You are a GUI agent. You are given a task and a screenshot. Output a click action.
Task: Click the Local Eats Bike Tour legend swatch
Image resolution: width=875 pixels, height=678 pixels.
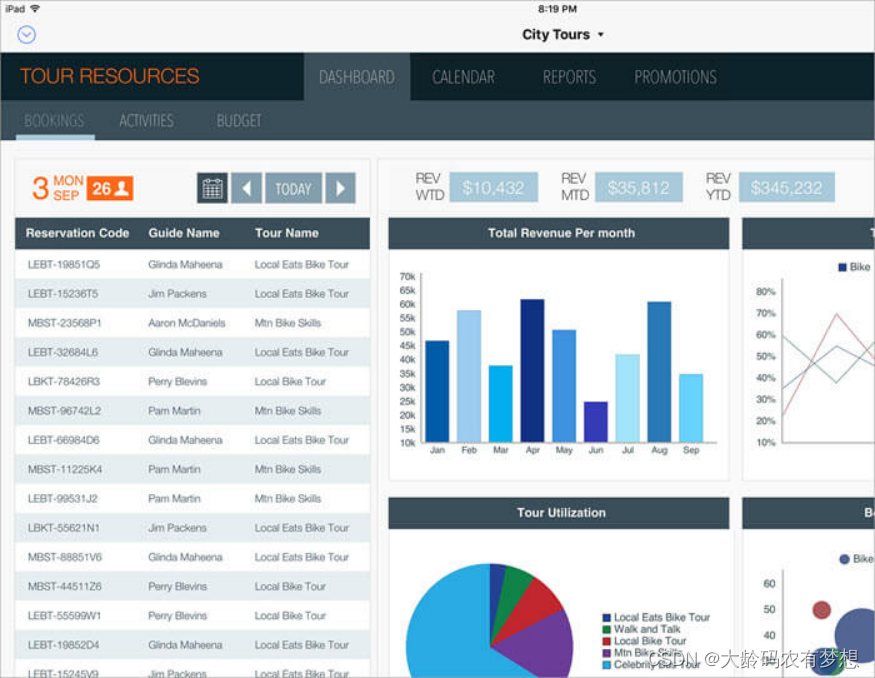coord(607,618)
